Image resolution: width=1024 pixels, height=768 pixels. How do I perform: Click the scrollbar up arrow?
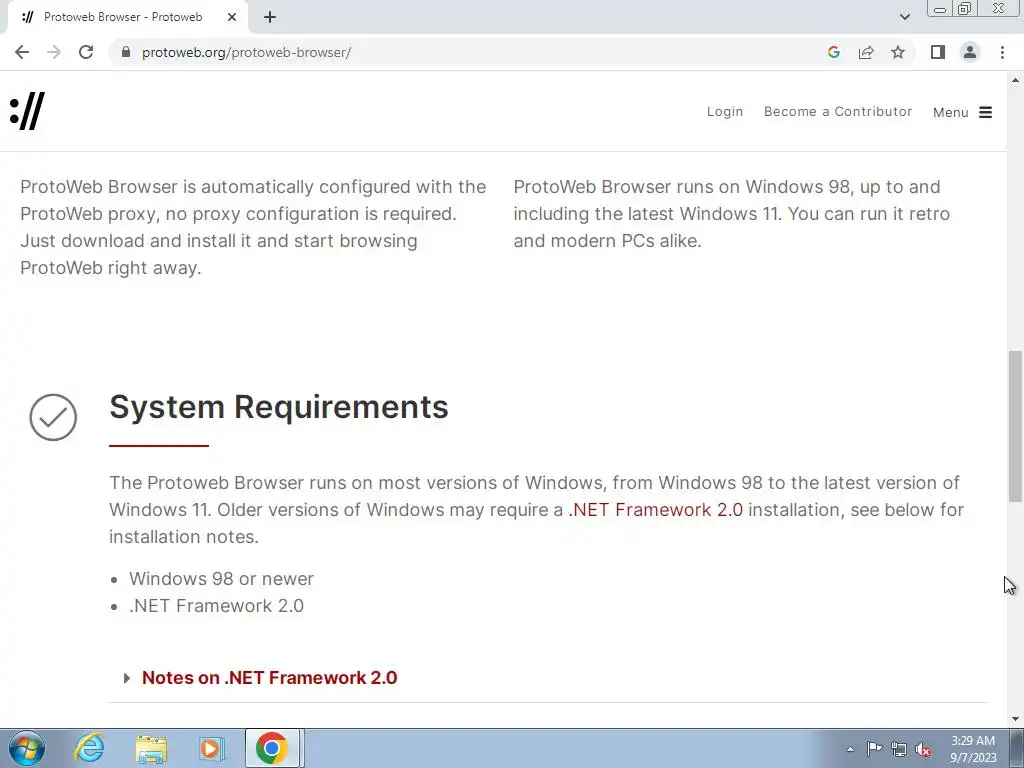[x=1015, y=80]
